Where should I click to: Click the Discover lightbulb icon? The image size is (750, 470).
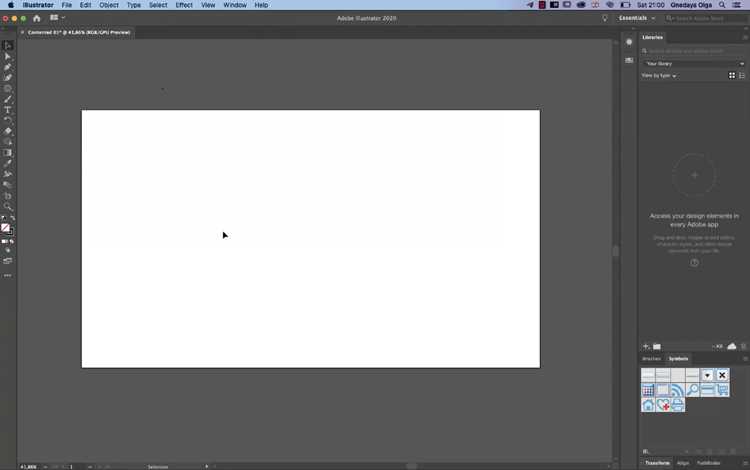605,18
